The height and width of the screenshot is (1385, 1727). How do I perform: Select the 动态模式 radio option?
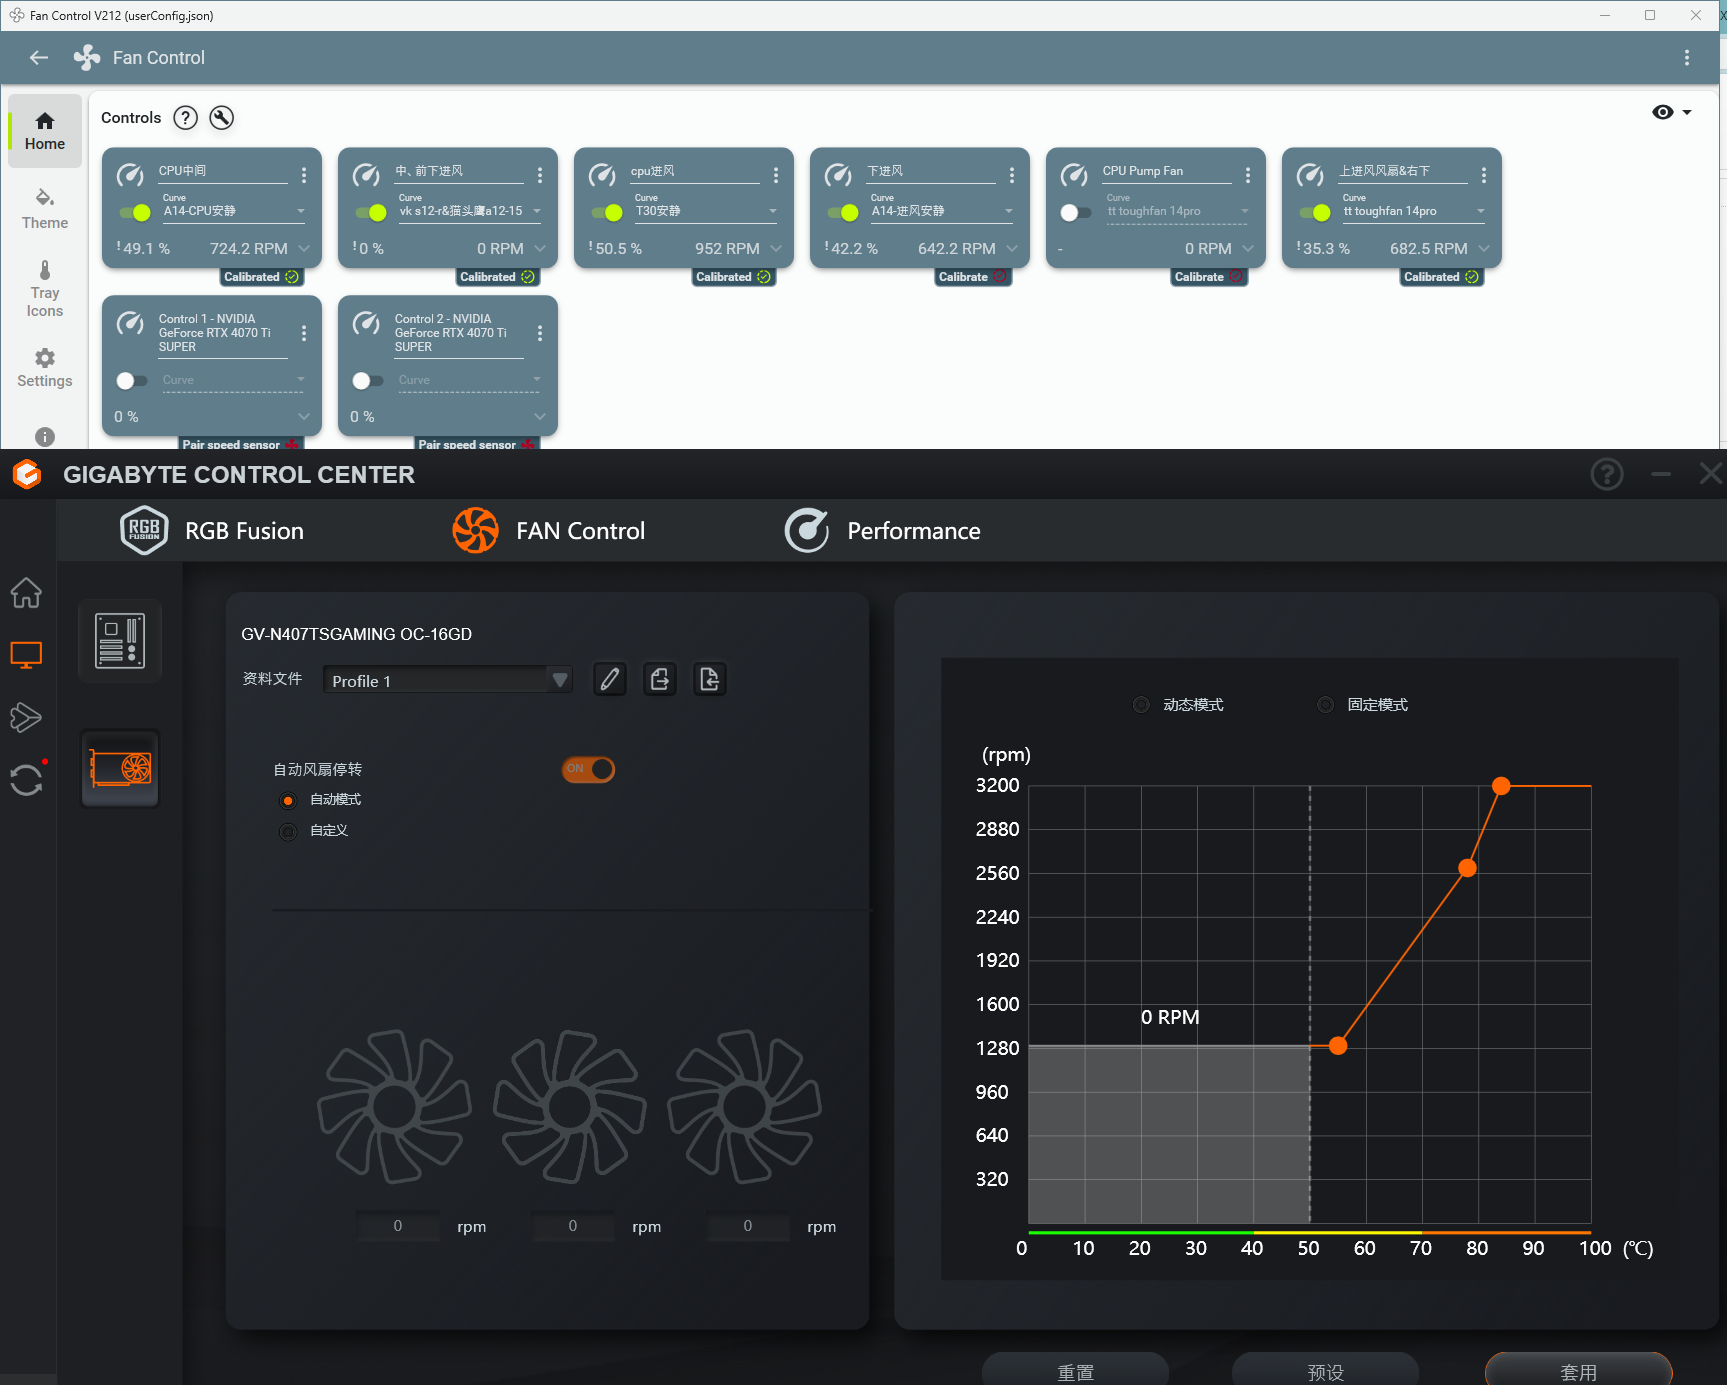pos(1141,705)
